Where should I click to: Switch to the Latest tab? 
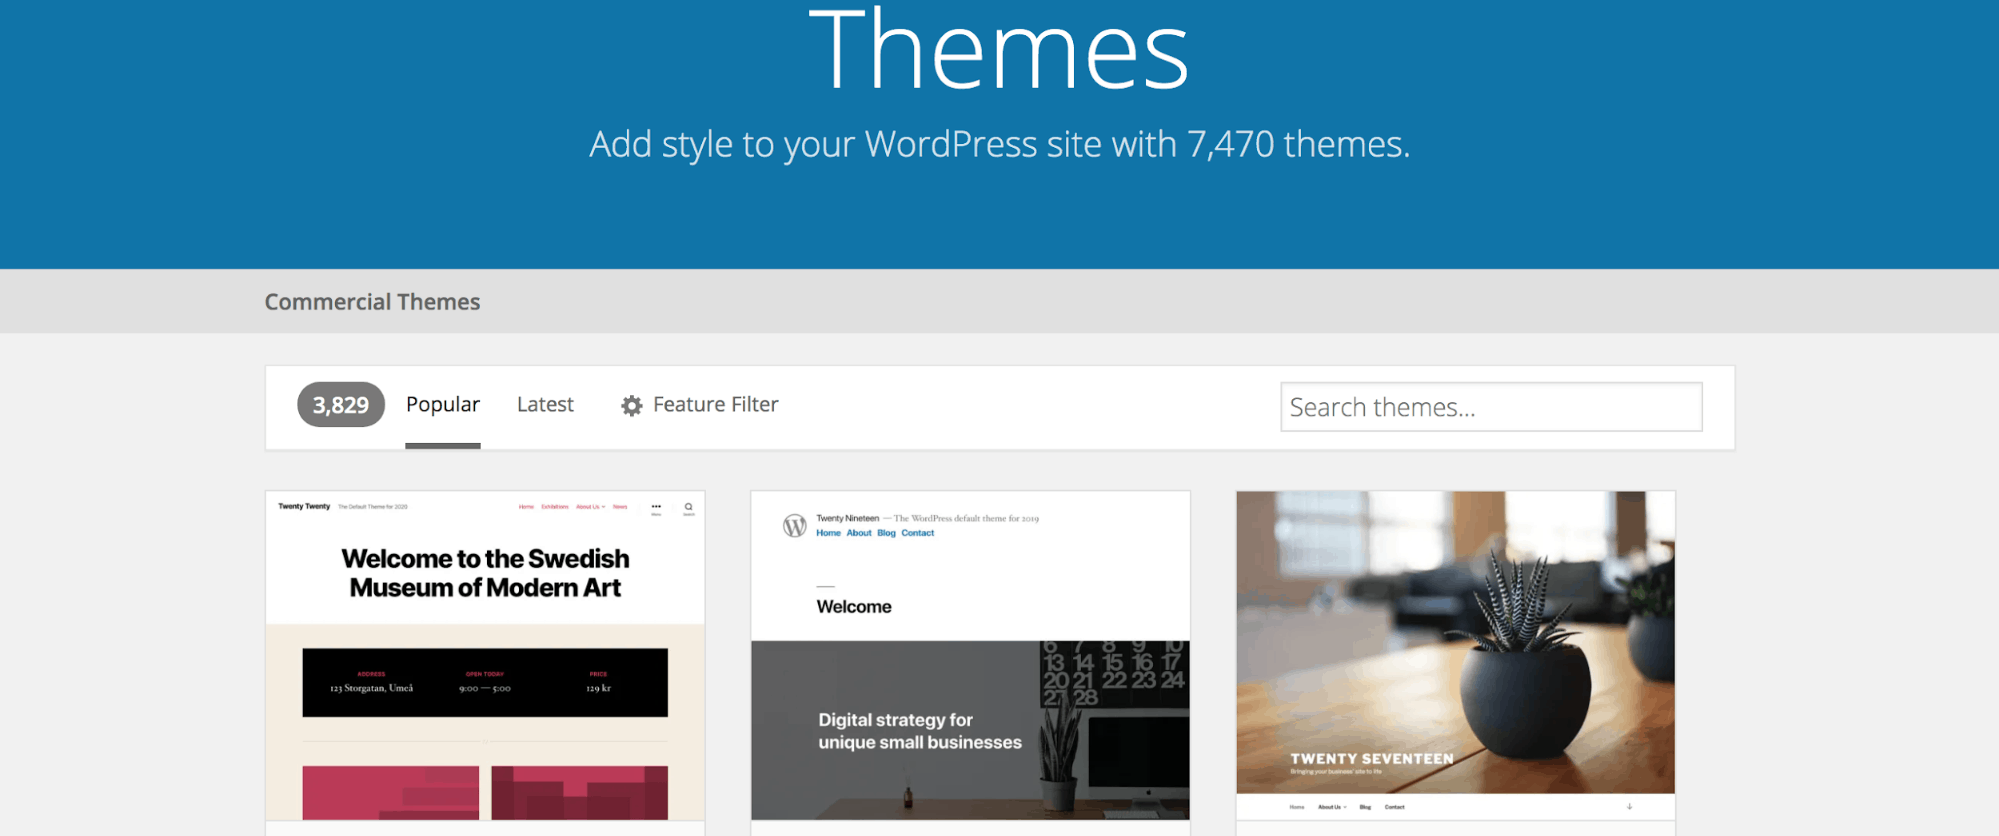pos(545,405)
